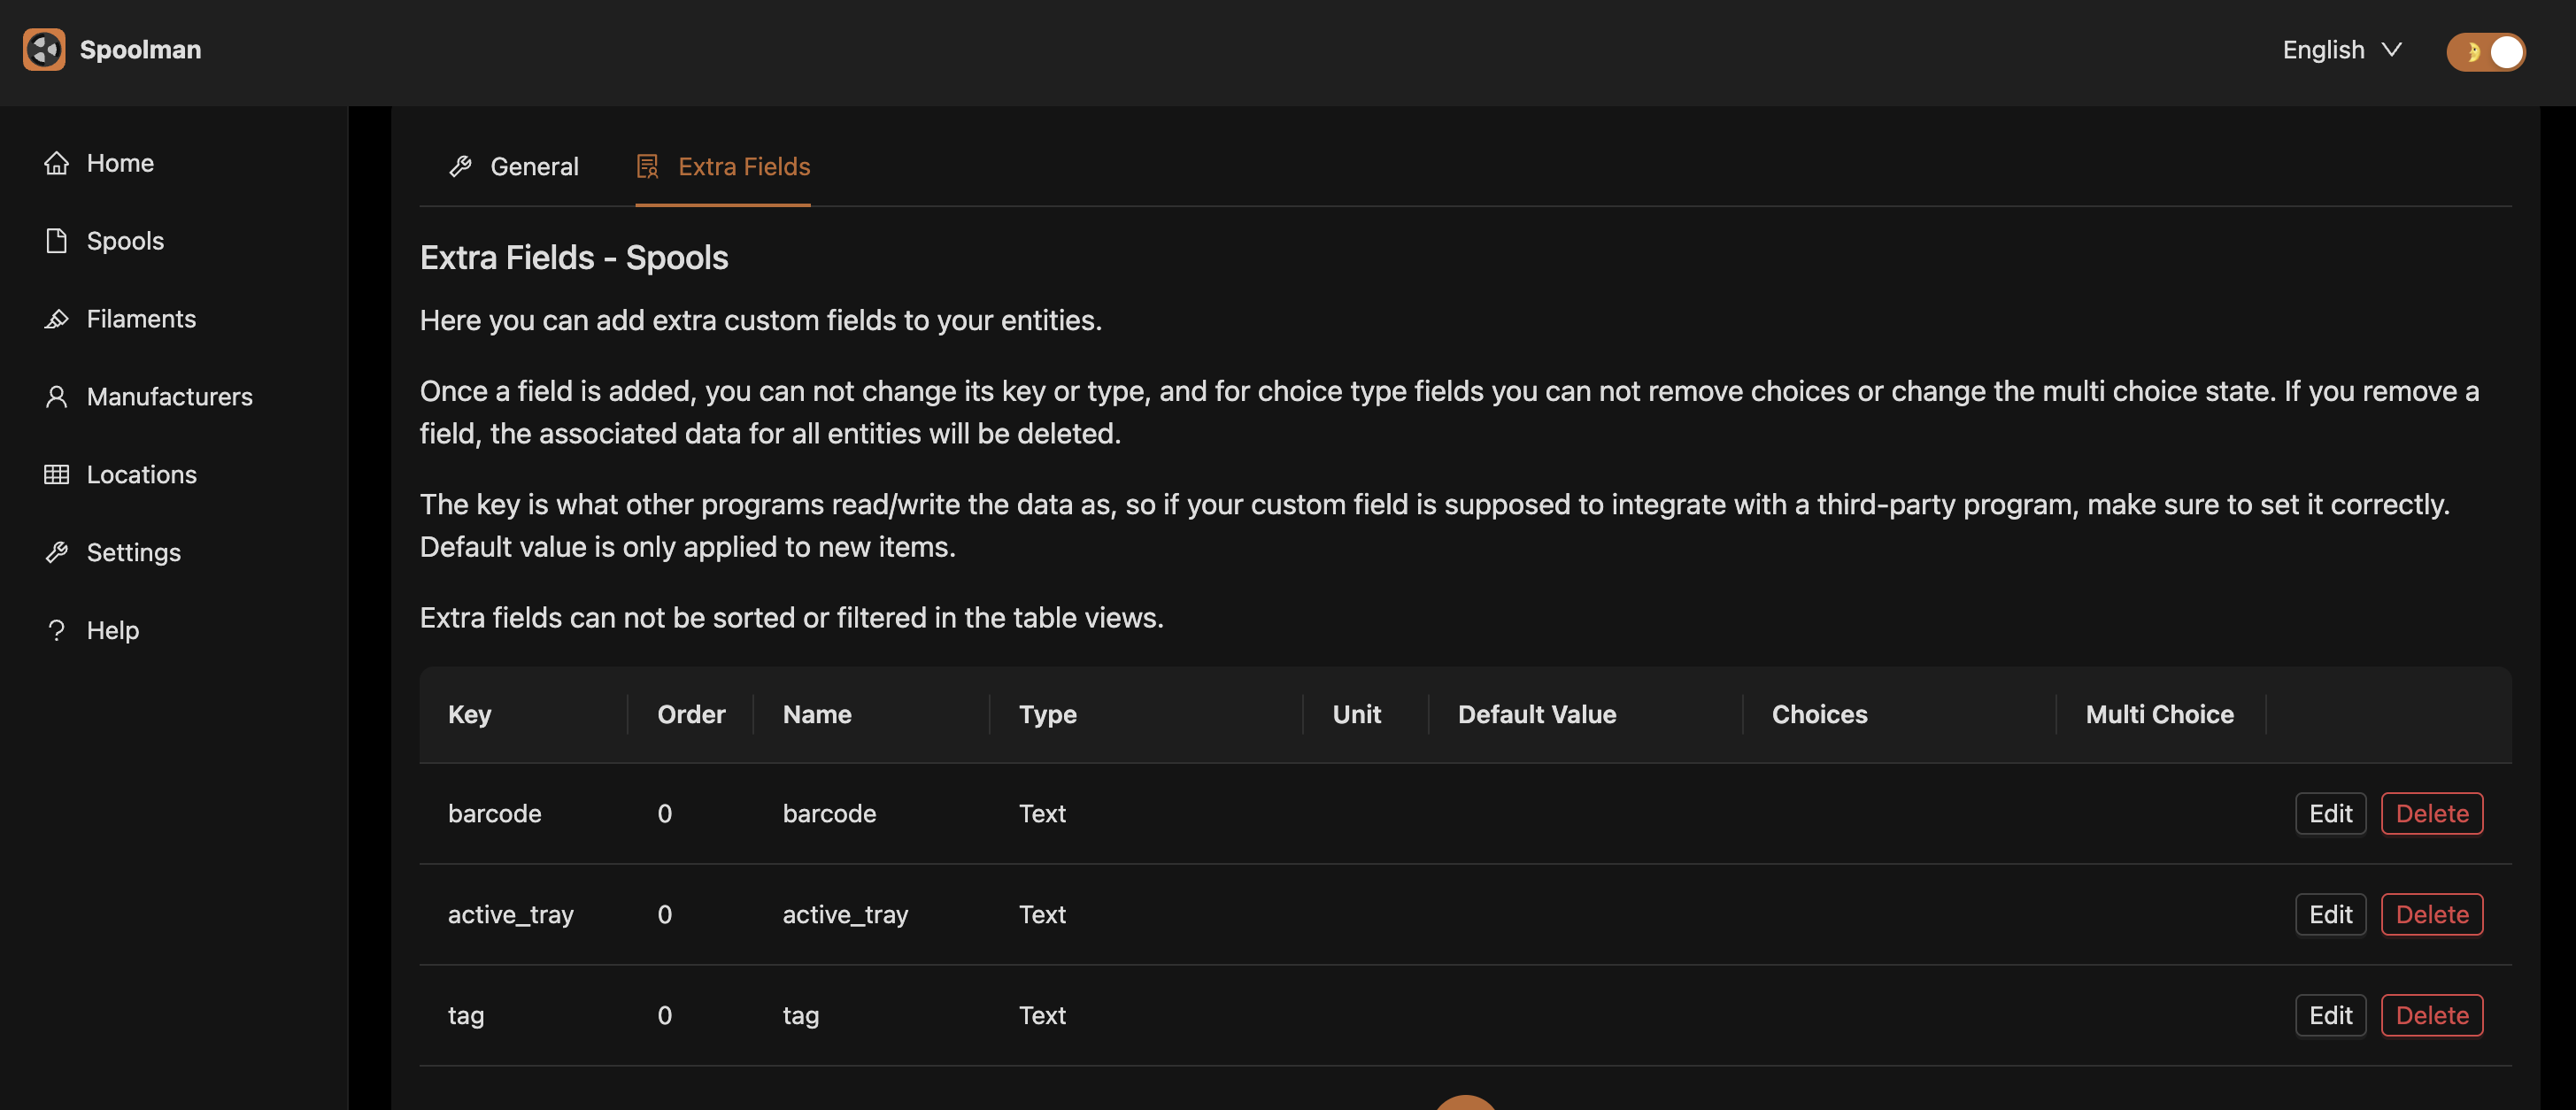This screenshot has height=1110, width=2576.
Task: Delete the tag field
Action: [x=2431, y=1016]
